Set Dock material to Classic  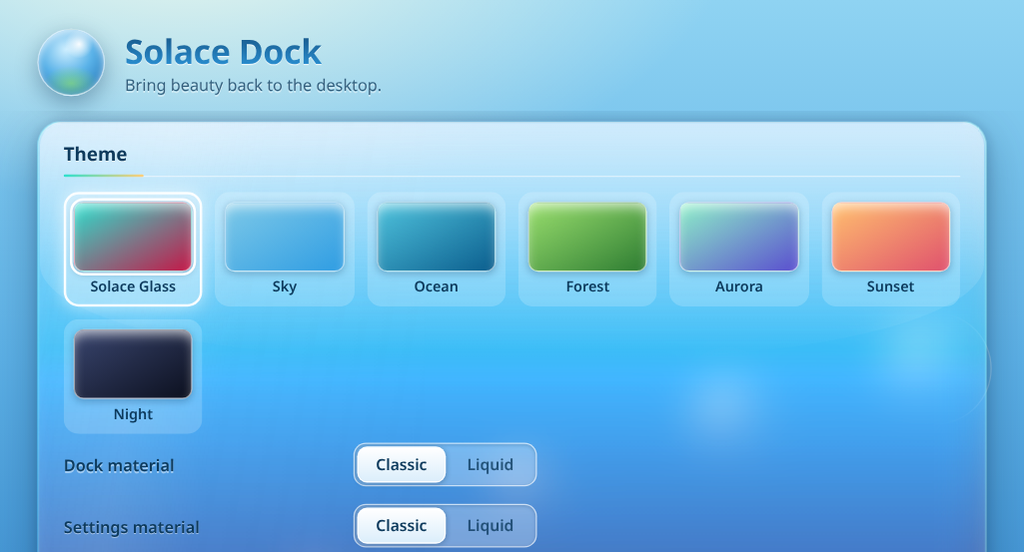[x=401, y=464]
